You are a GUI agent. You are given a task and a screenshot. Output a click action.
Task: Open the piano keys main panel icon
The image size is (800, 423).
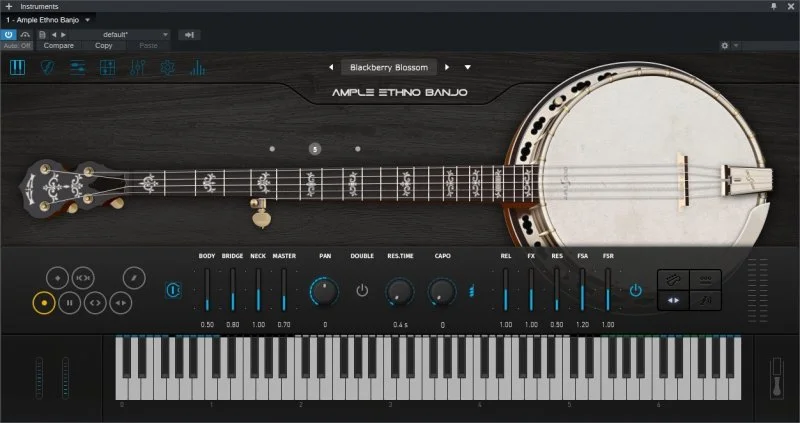tap(17, 67)
